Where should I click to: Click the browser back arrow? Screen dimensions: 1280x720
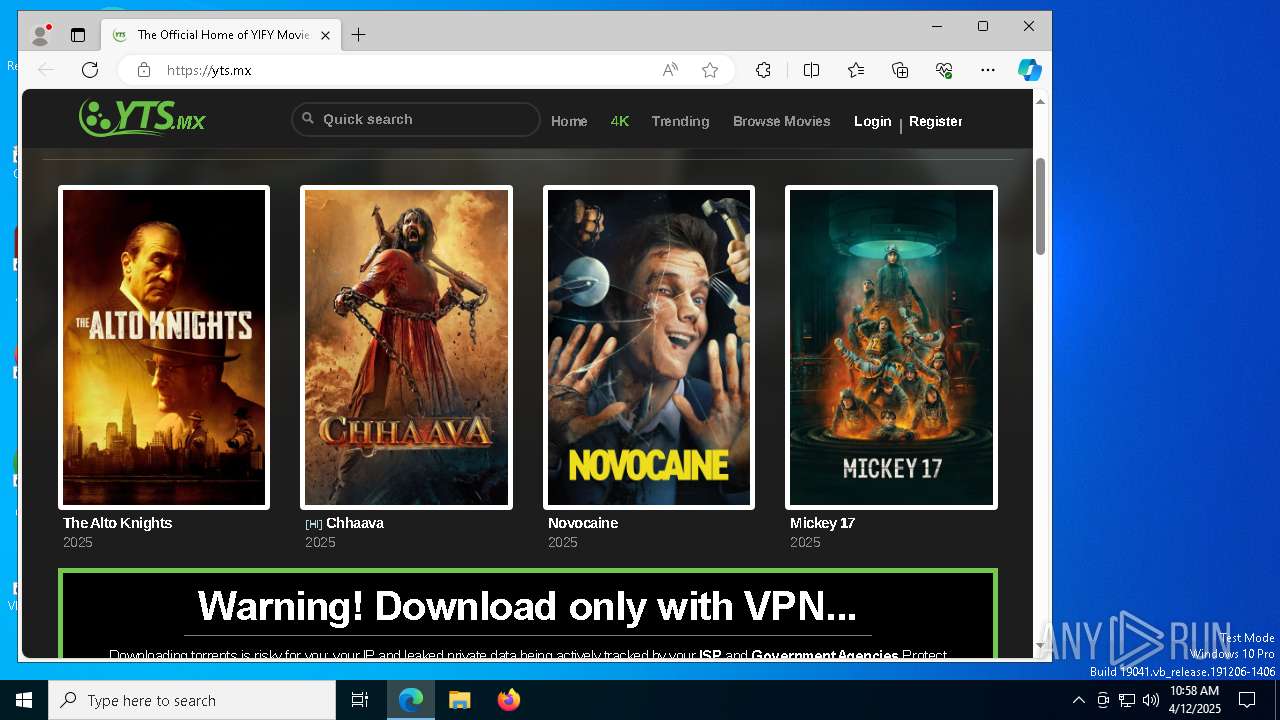tap(46, 70)
